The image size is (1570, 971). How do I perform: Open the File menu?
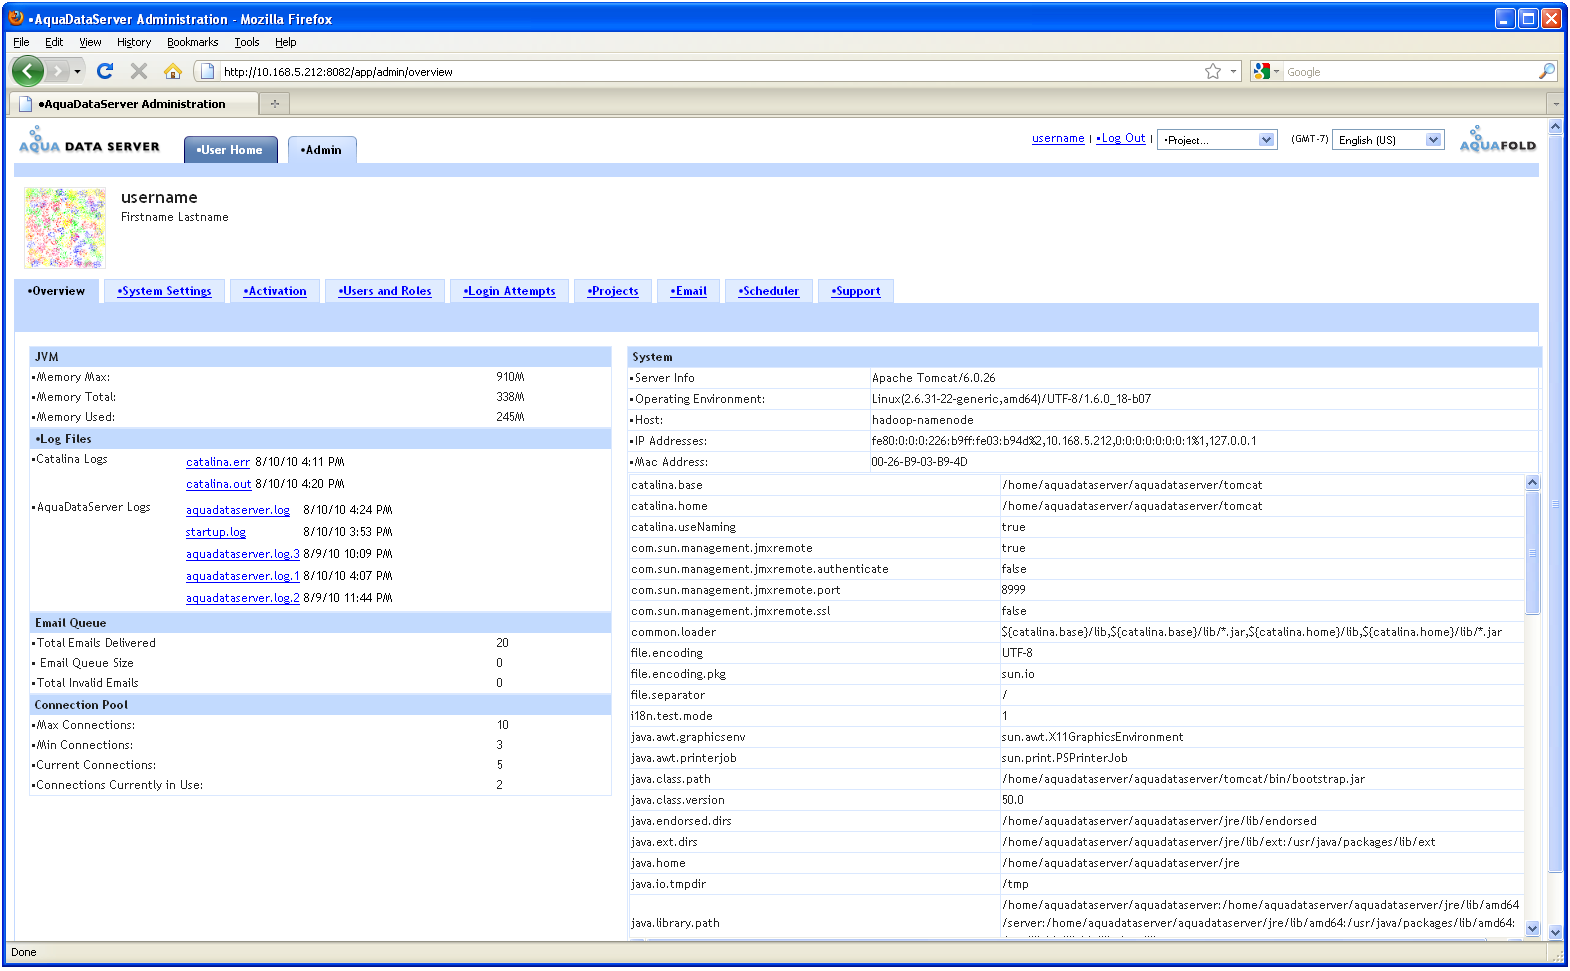21,42
